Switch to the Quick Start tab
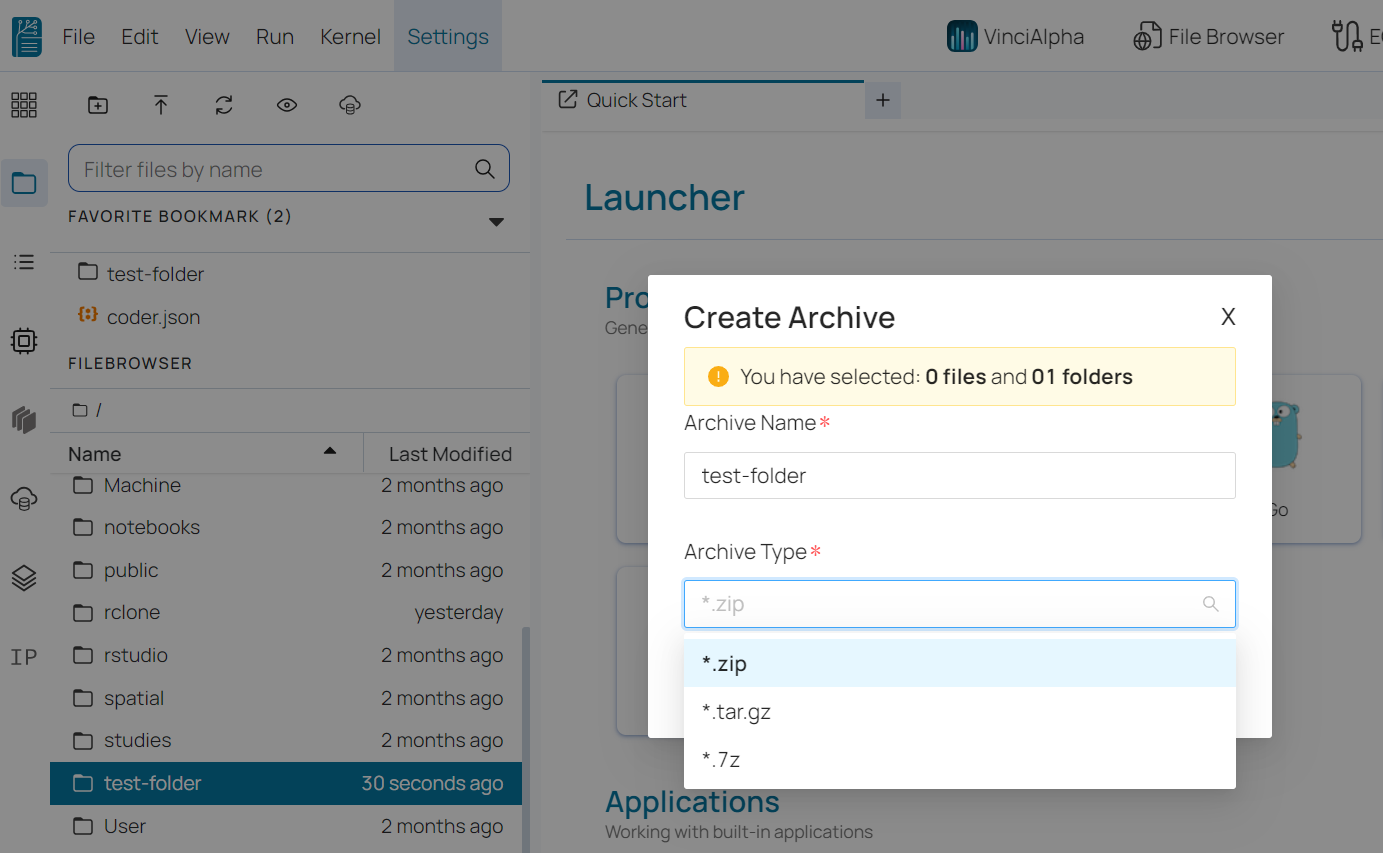 (637, 100)
